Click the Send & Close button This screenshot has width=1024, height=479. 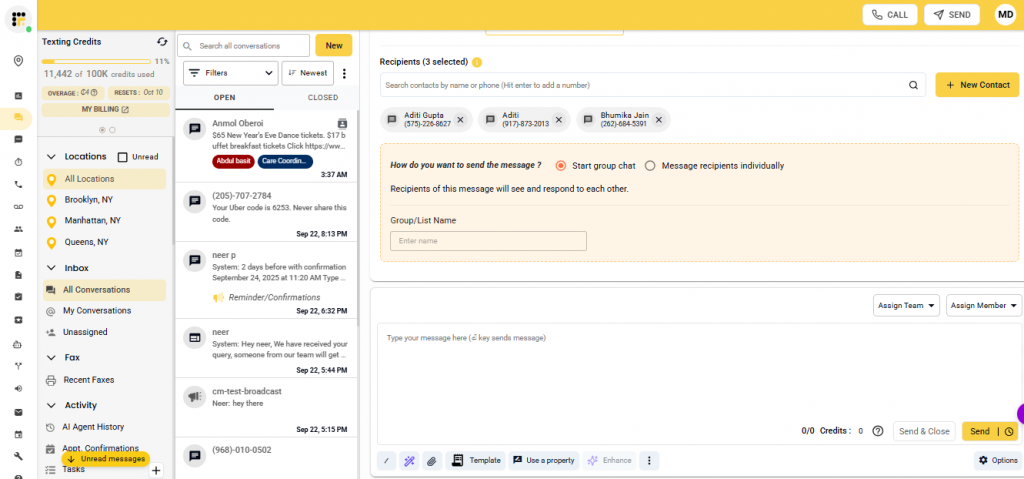[924, 431]
